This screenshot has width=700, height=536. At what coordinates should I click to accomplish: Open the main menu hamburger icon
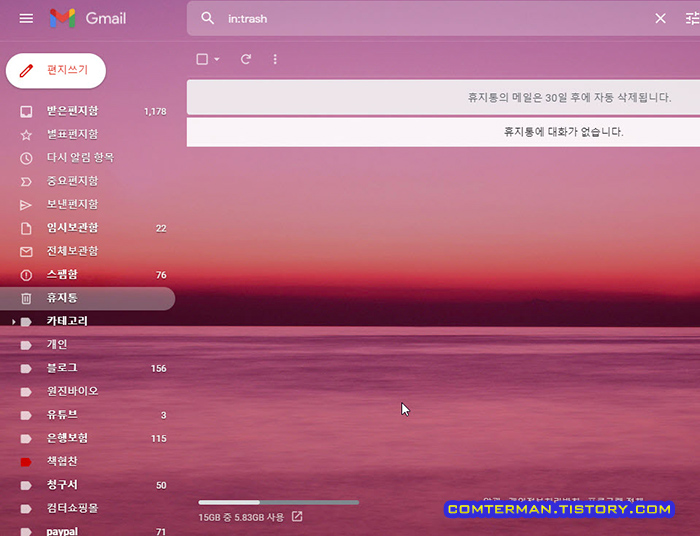(x=26, y=18)
